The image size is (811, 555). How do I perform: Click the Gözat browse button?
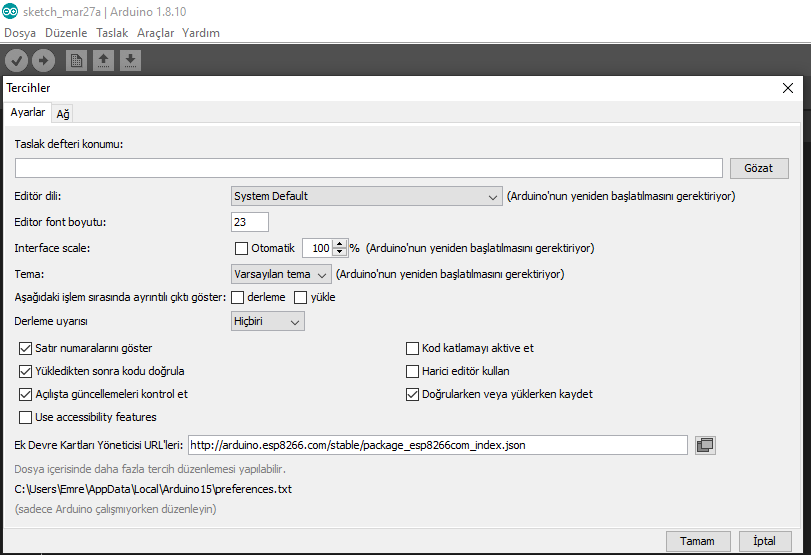pos(759,168)
